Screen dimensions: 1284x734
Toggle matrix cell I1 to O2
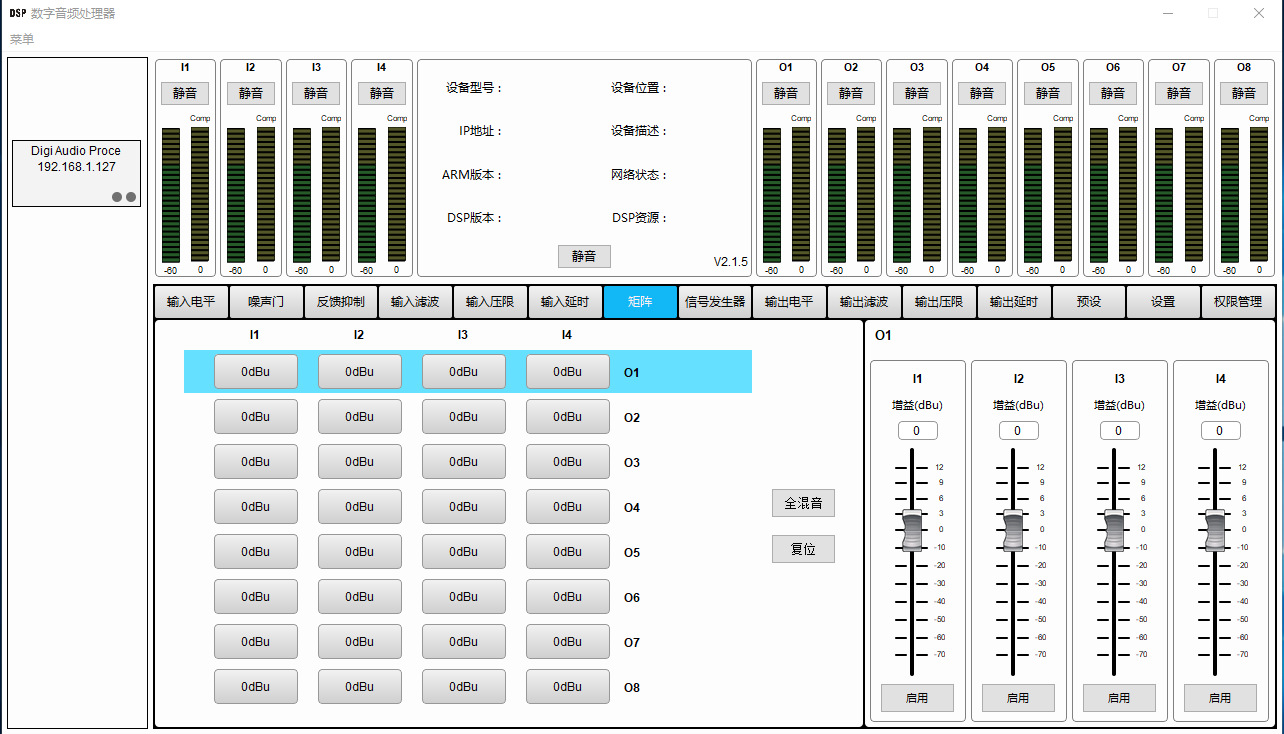[x=255, y=417]
